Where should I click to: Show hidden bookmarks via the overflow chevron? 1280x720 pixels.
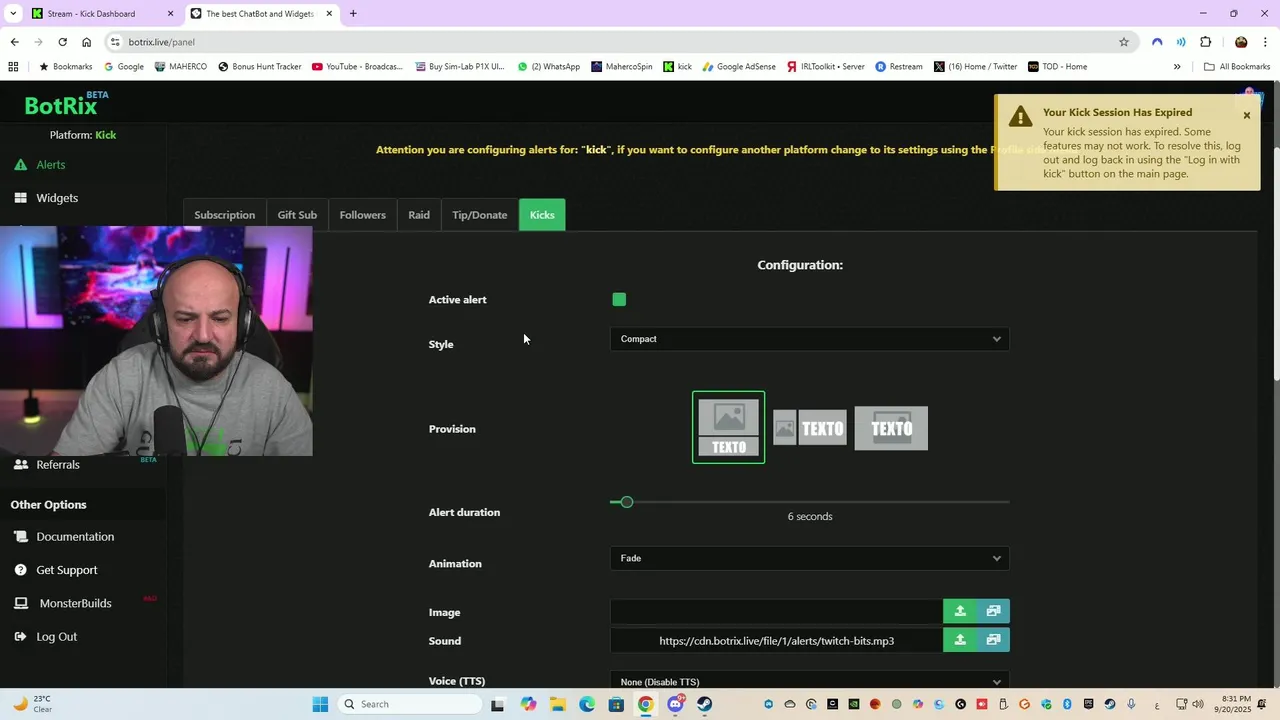point(1177,67)
